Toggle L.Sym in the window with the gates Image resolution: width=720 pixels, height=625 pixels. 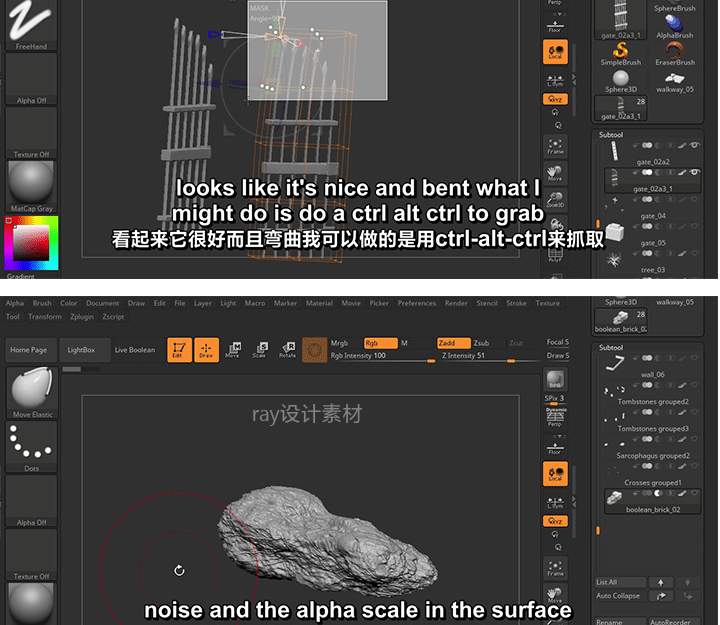pos(555,81)
